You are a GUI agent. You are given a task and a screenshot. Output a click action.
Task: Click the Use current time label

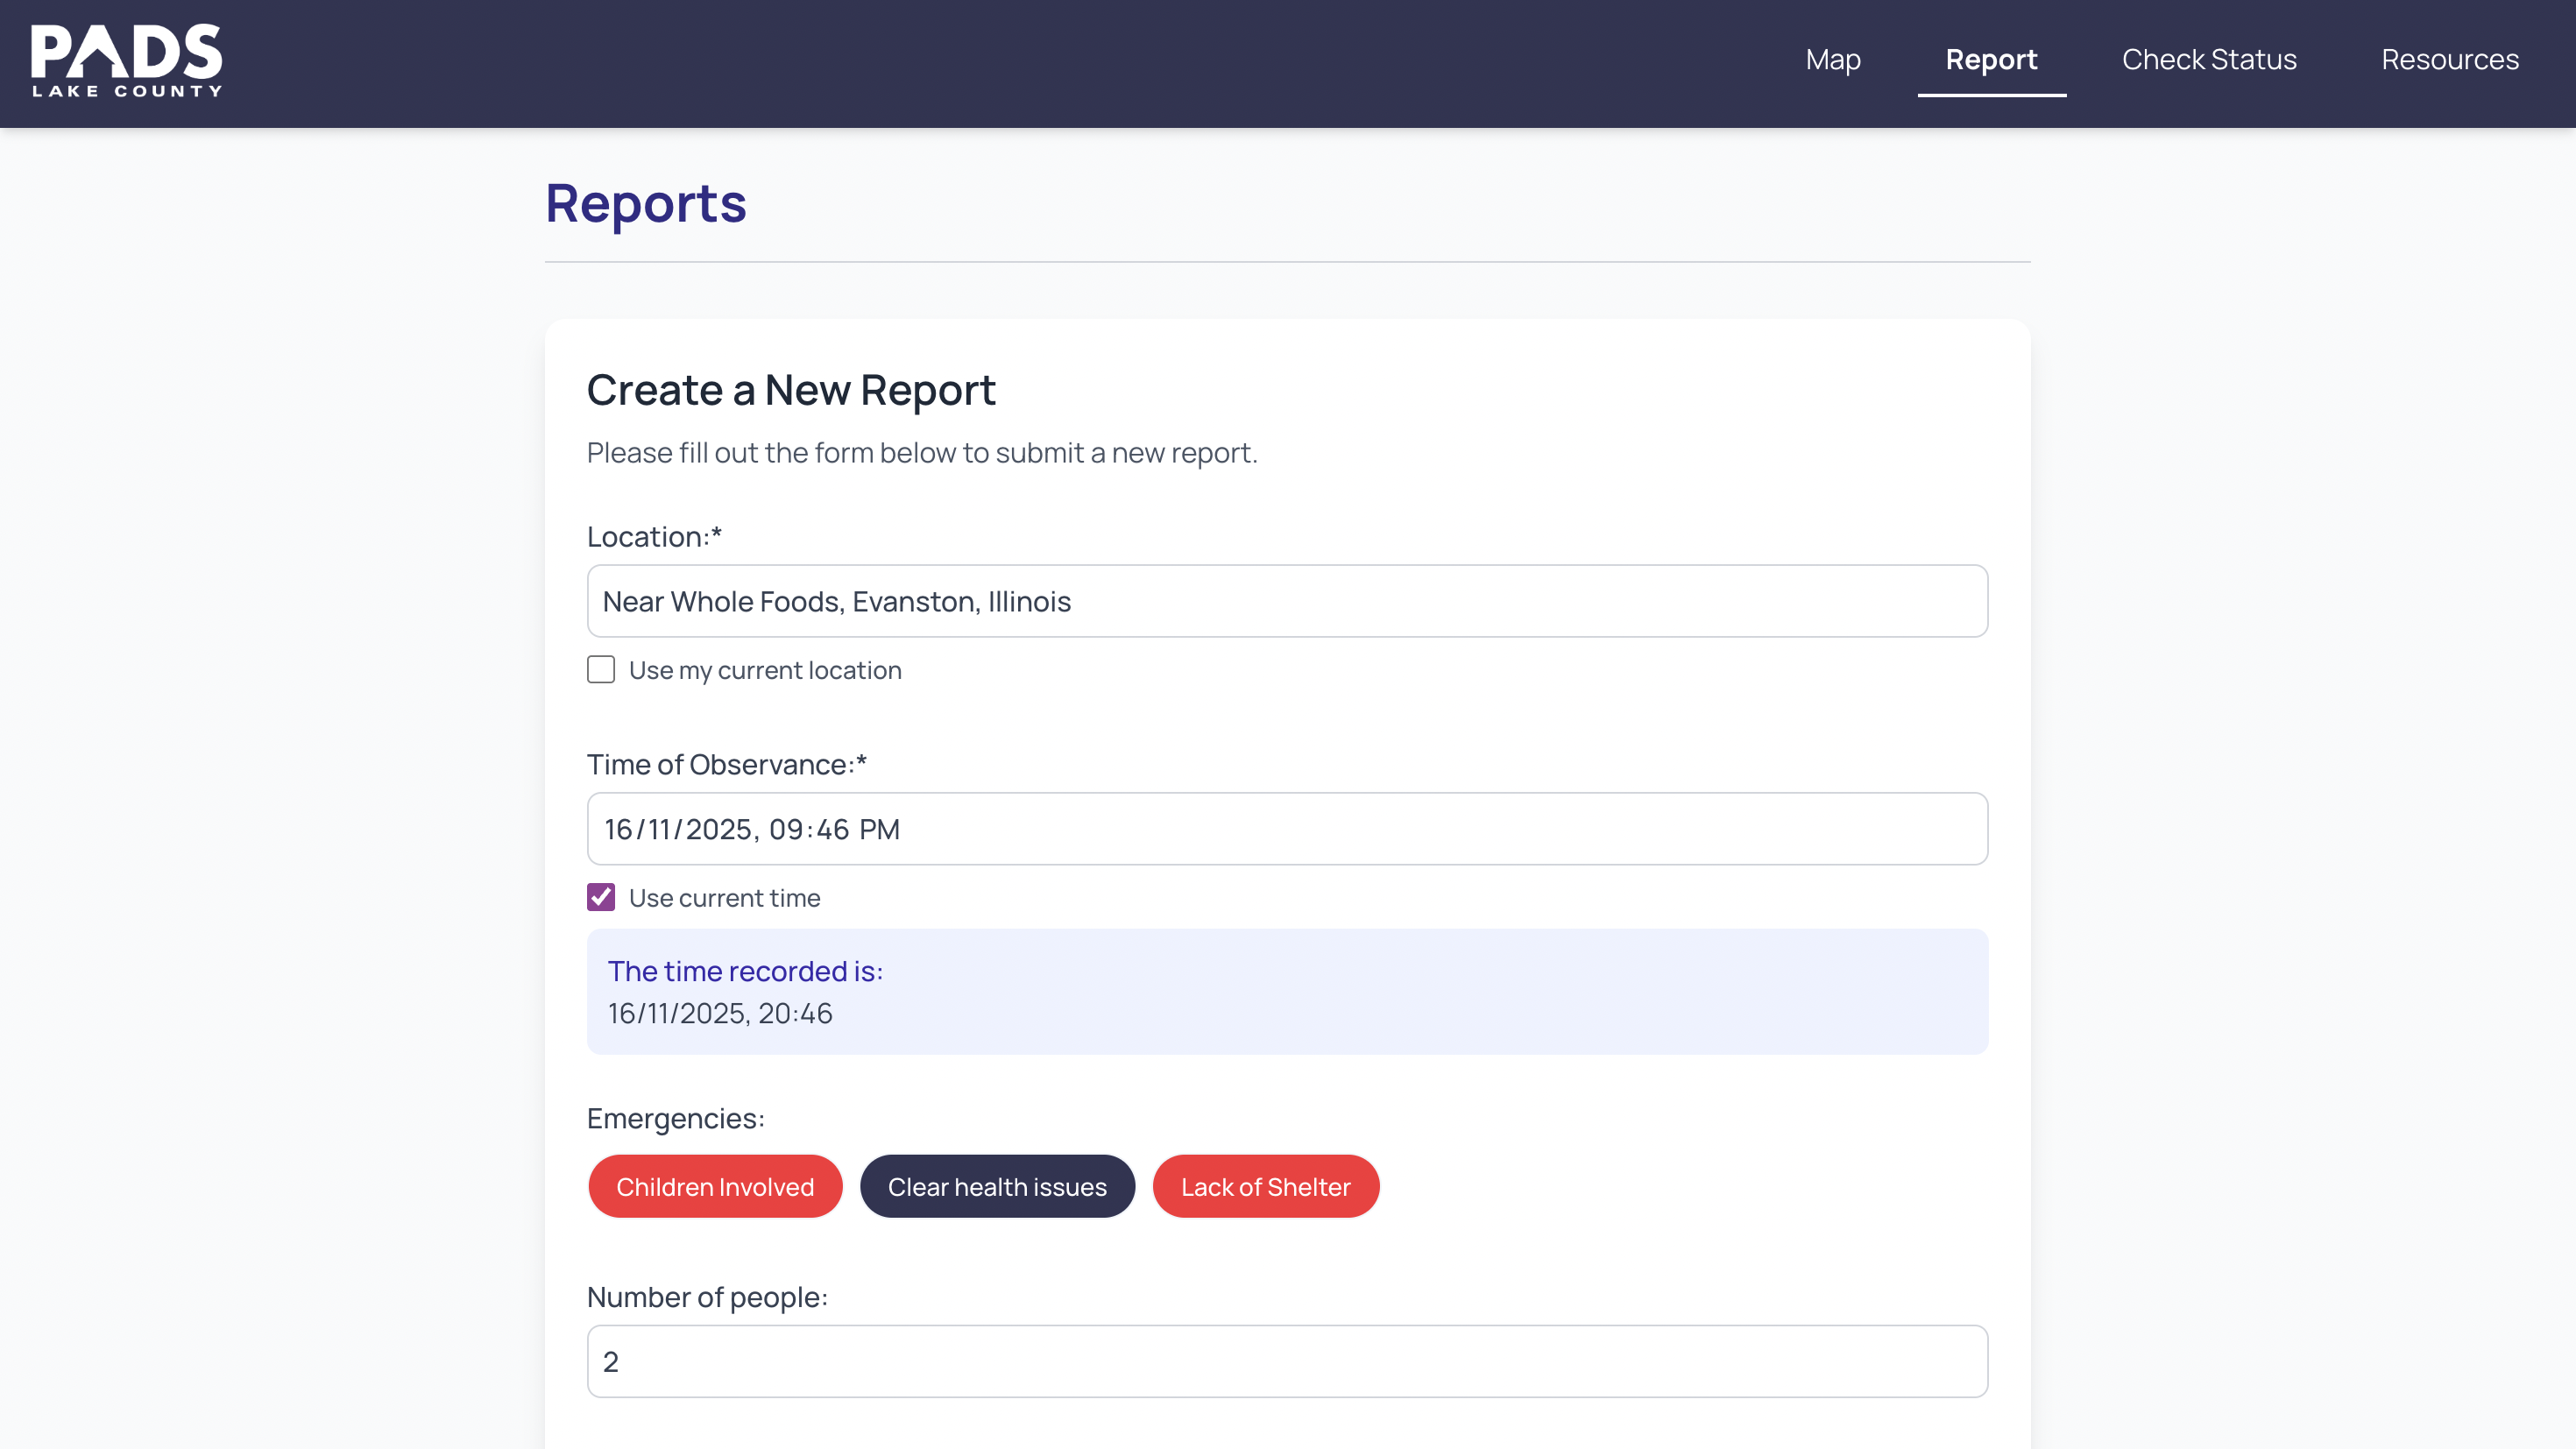coord(724,898)
